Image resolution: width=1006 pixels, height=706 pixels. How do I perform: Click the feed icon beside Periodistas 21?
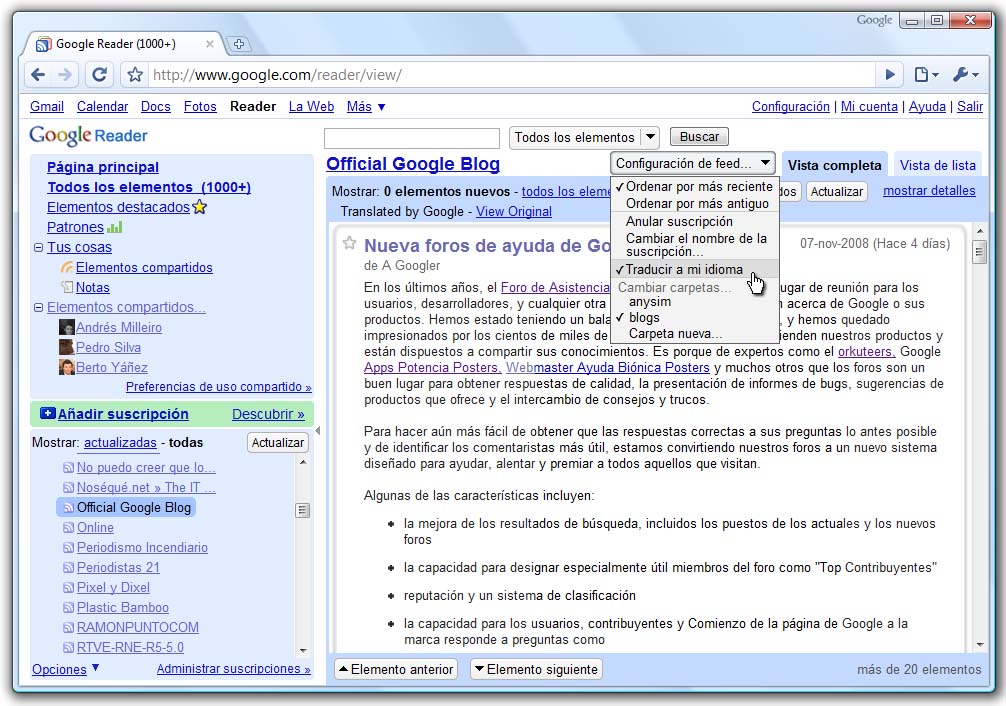tap(68, 567)
